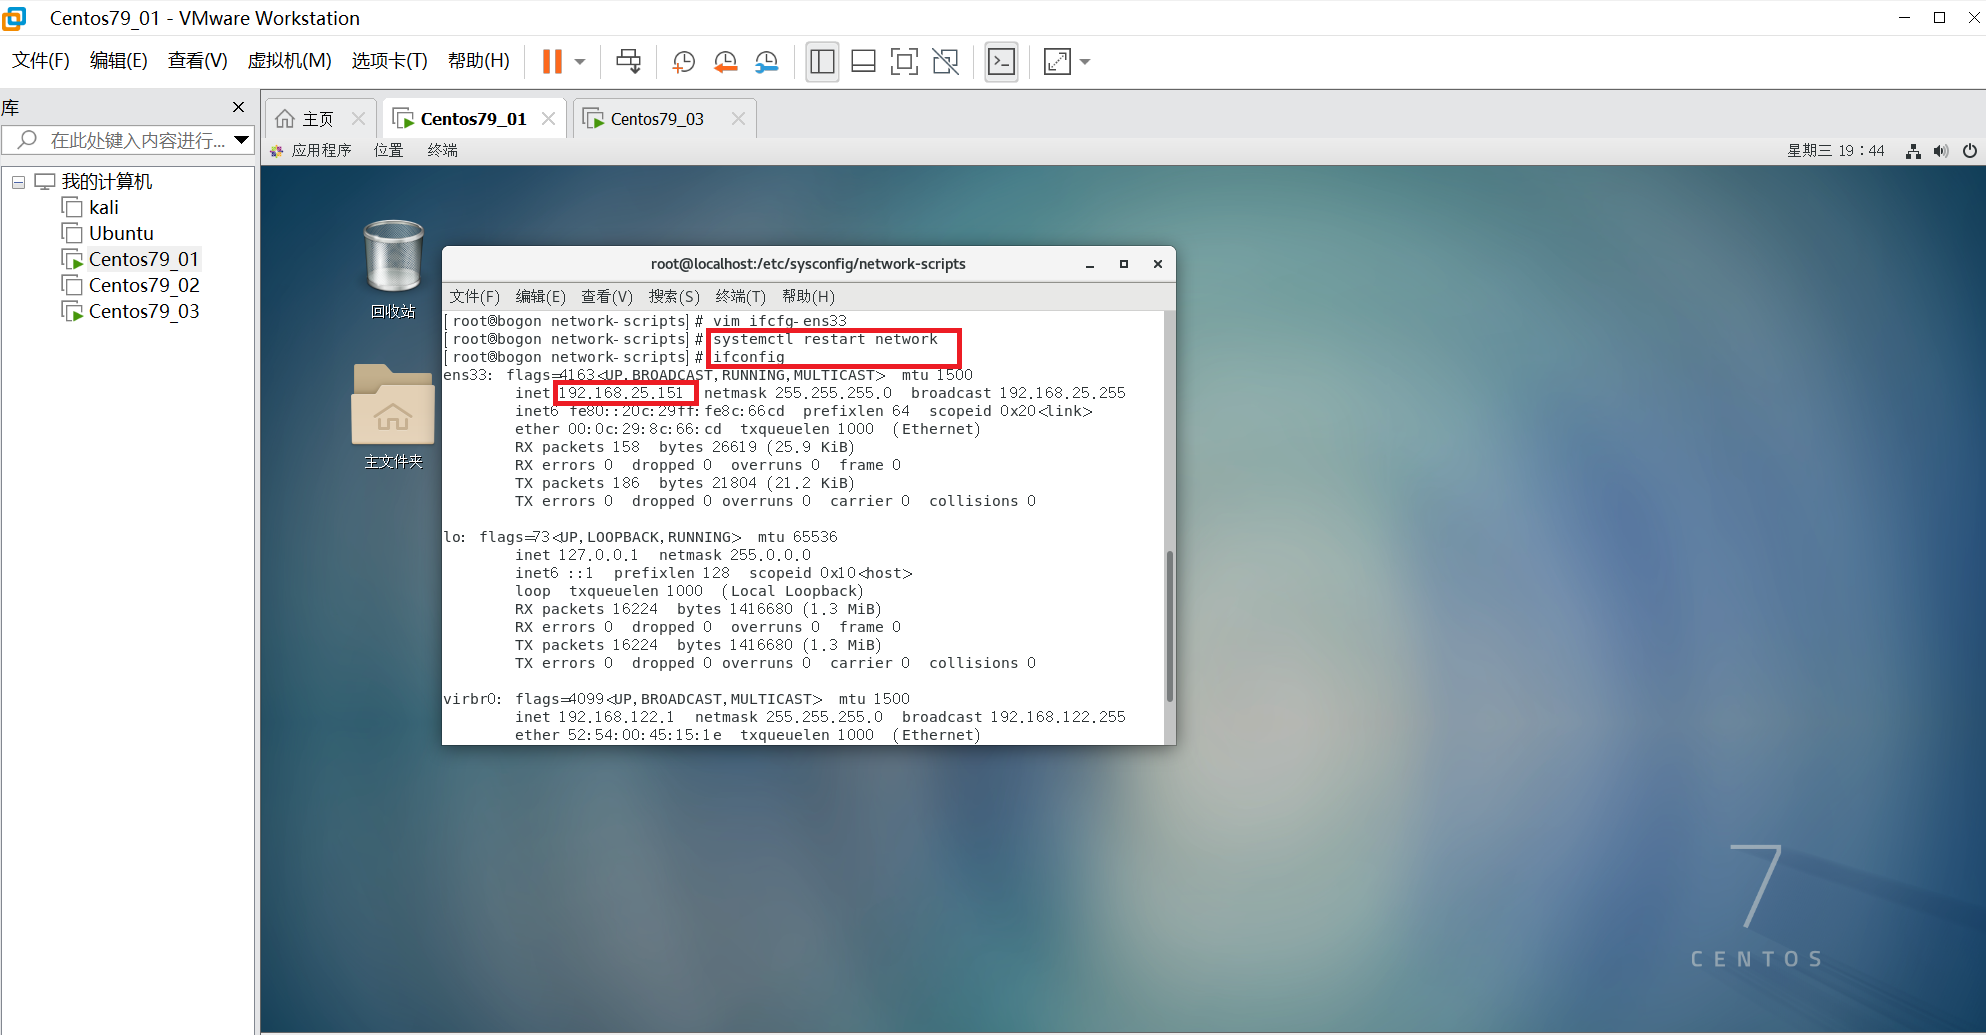Open the power options dropdown arrow
This screenshot has width=1986, height=1035.
[580, 62]
